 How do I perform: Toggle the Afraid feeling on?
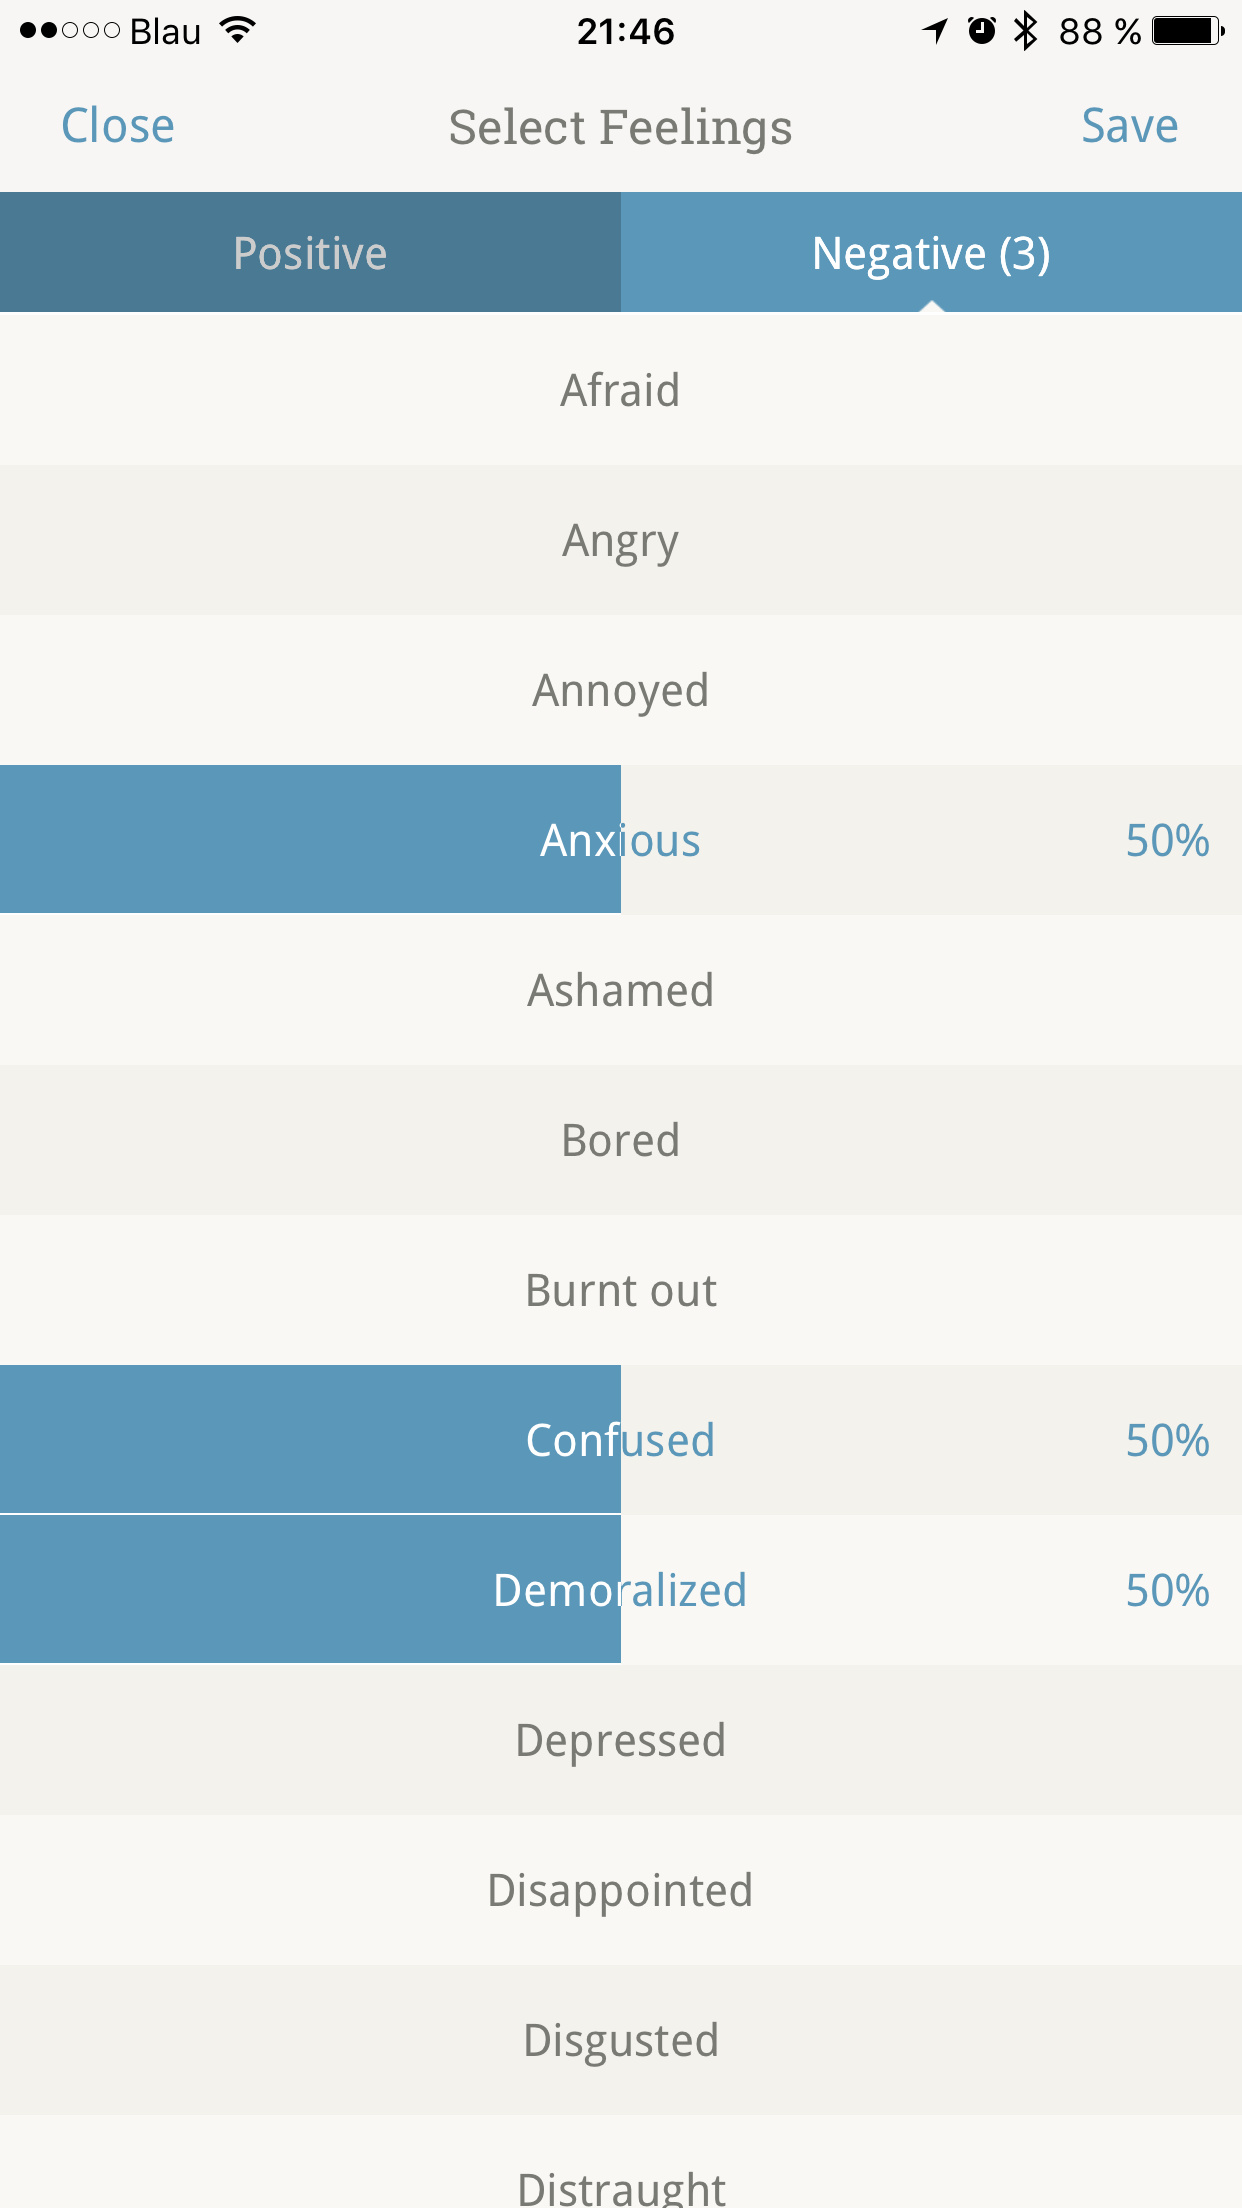coord(620,390)
